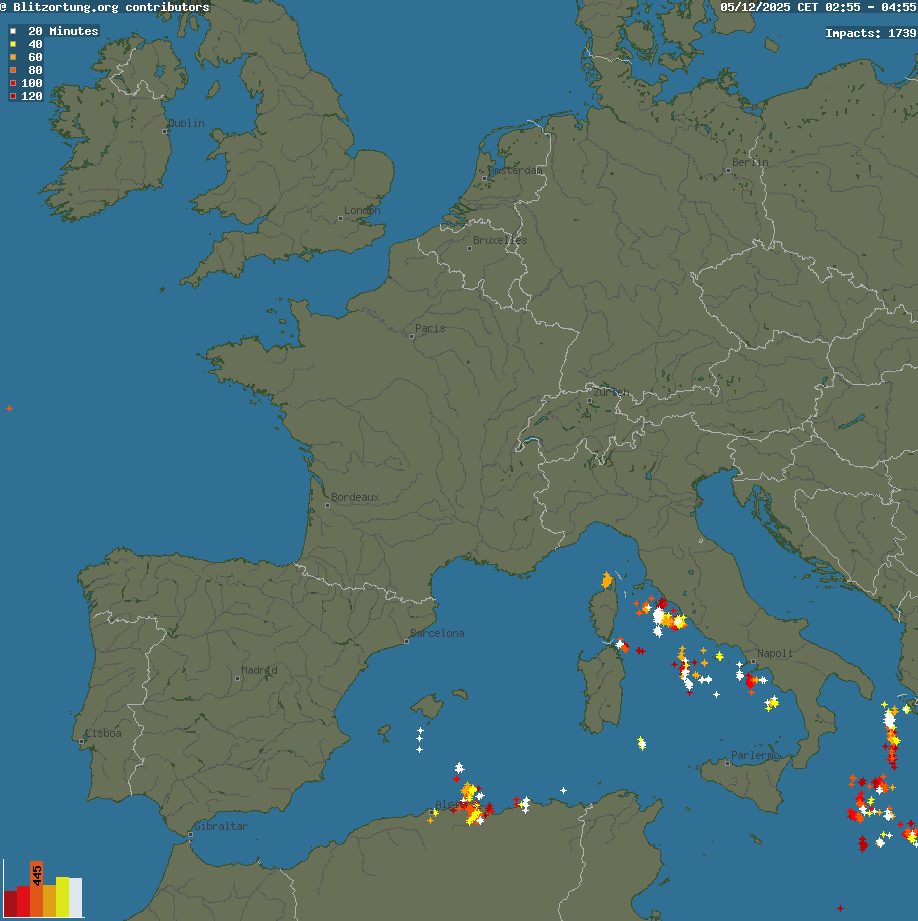Select the white bar in the histogram
The width and height of the screenshot is (918, 921).
click(75, 897)
